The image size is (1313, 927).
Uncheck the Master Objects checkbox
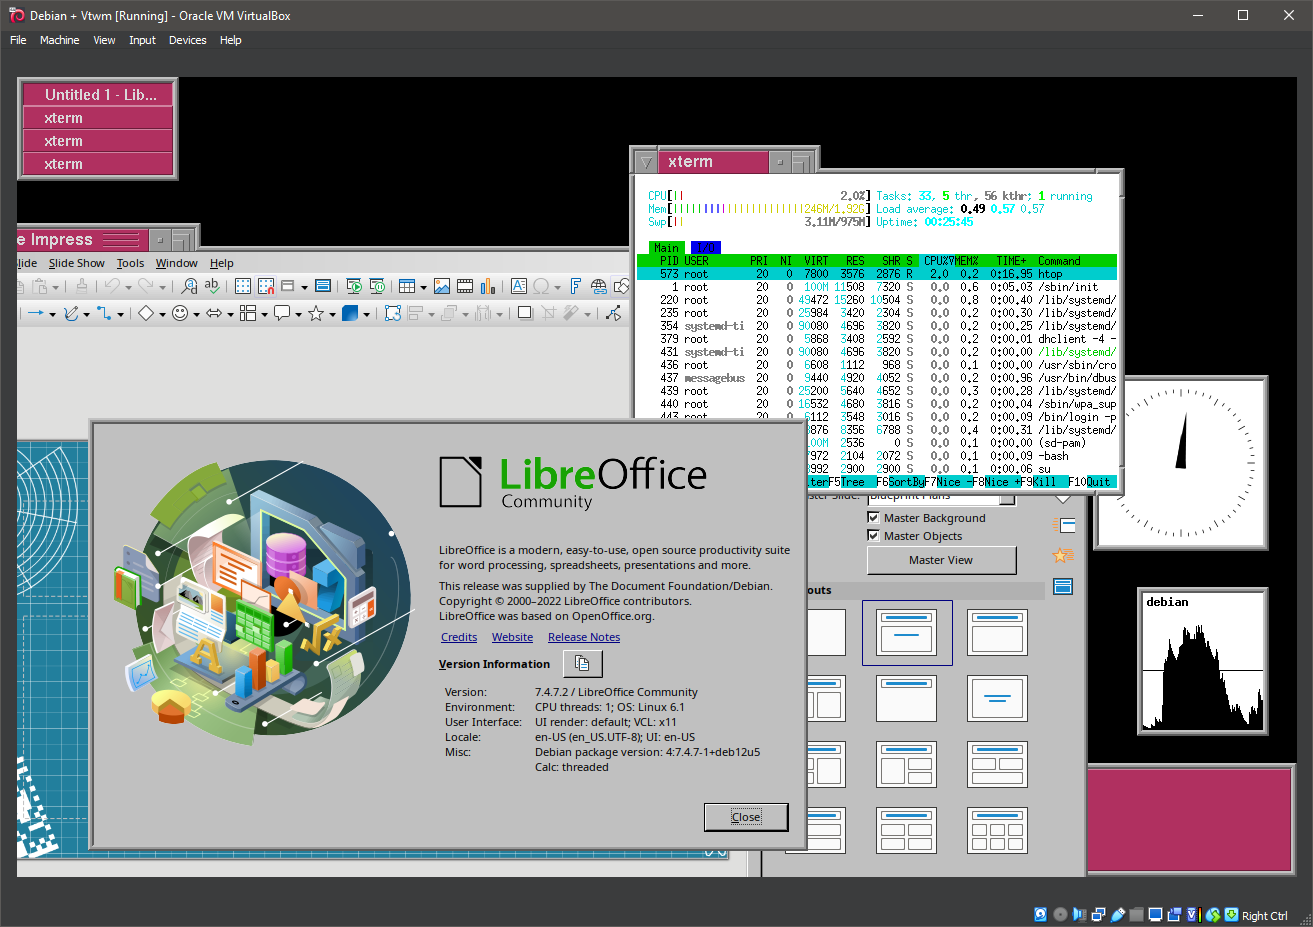pos(874,536)
